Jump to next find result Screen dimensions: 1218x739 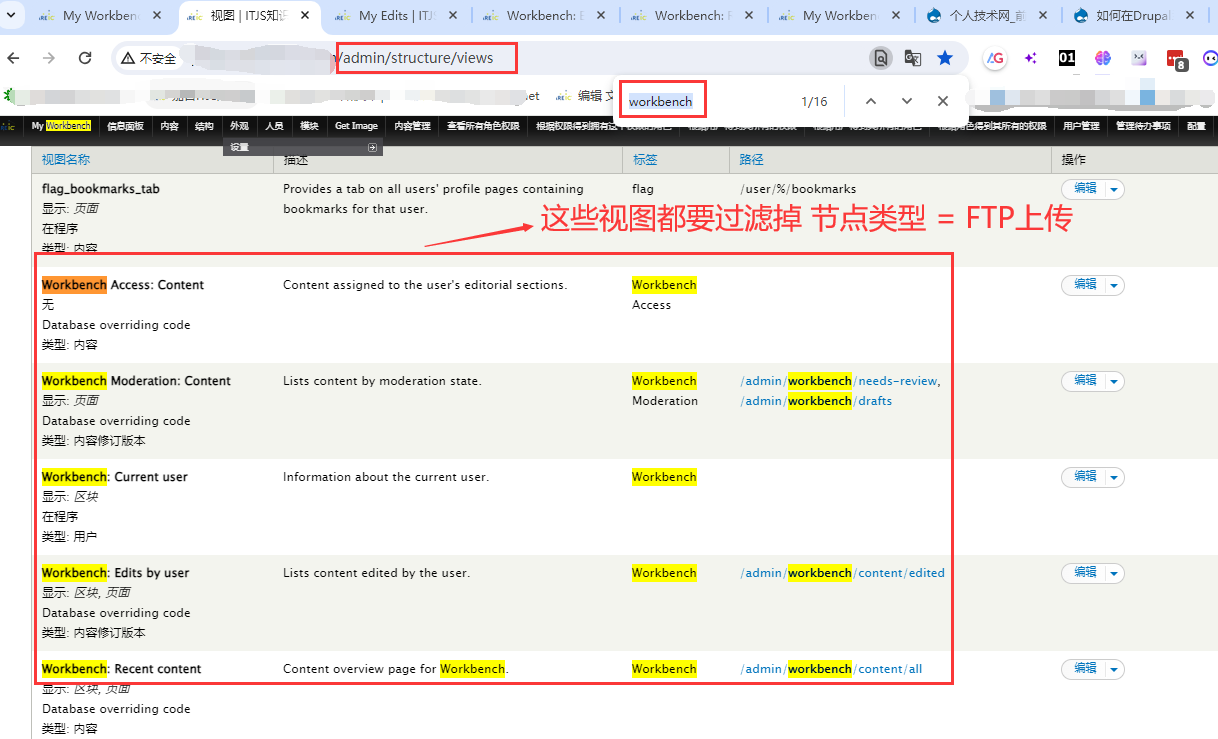[x=907, y=101]
